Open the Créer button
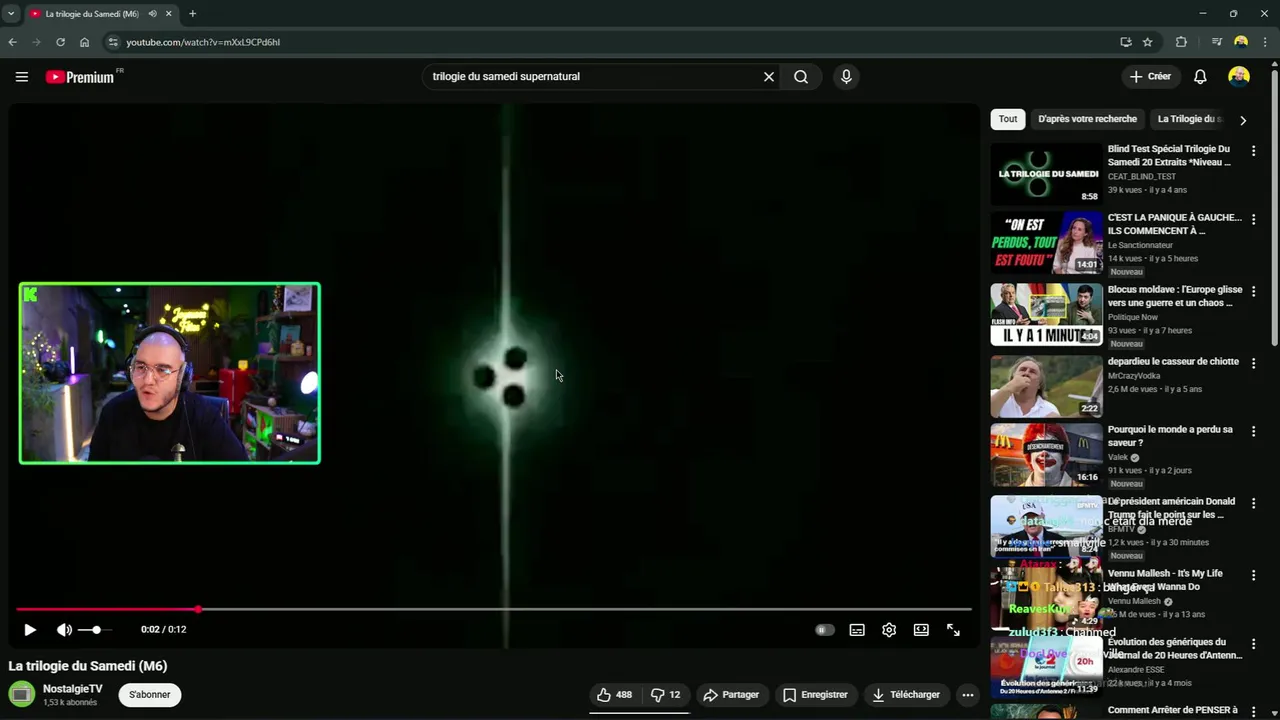Image resolution: width=1280 pixels, height=720 pixels. (x=1150, y=77)
